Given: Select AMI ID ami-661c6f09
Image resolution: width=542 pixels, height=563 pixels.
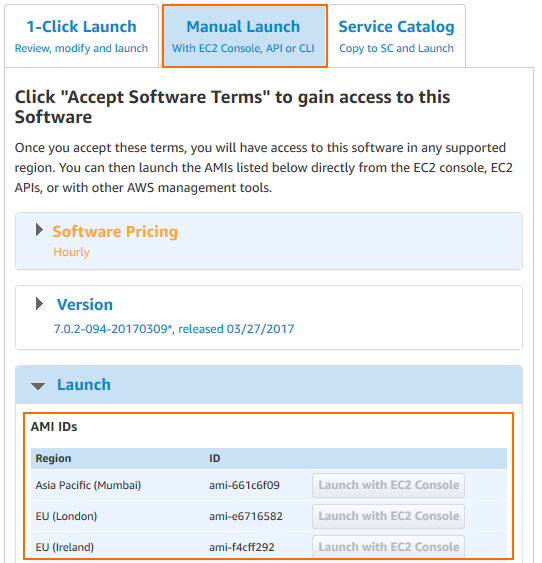Looking at the screenshot, I should coord(244,485).
